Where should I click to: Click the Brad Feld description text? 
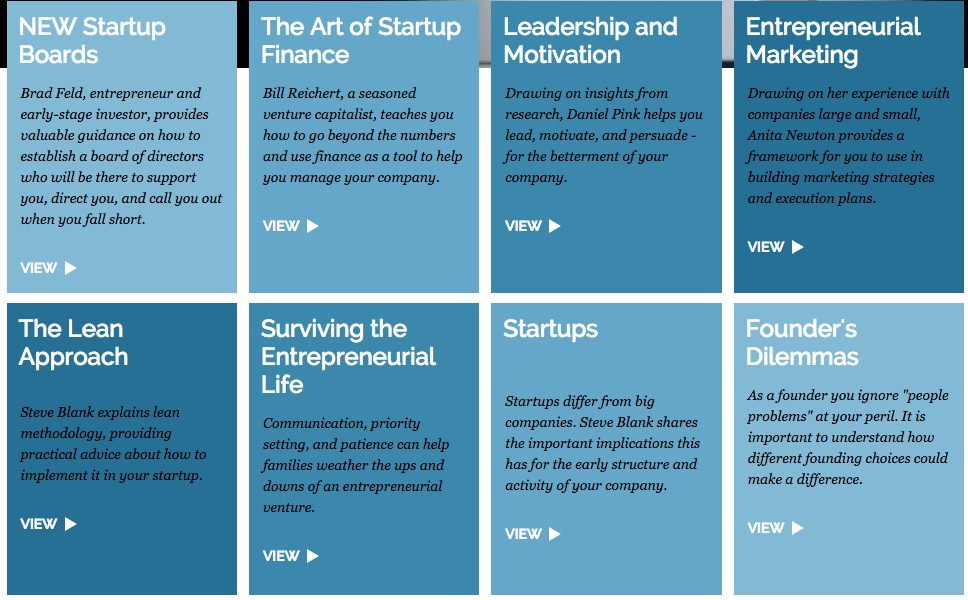[121, 156]
